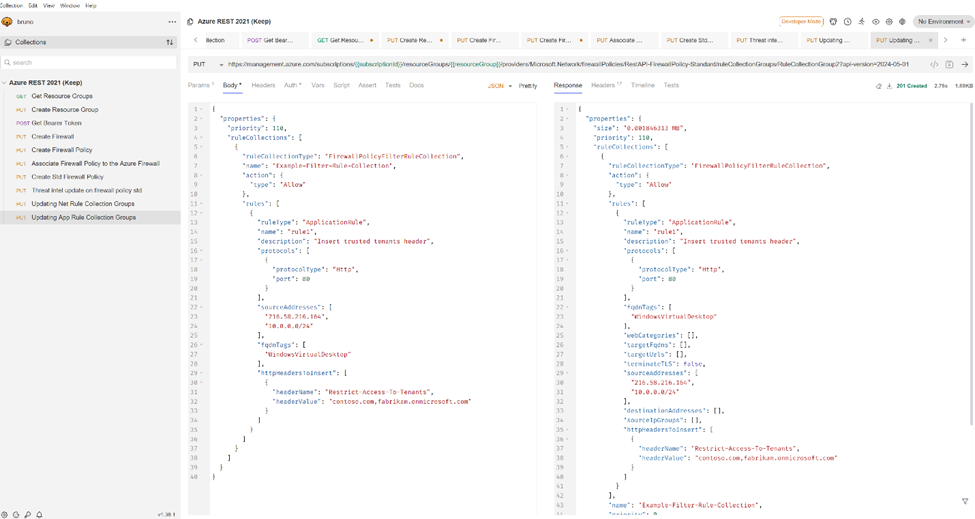
Task: Switch to the POST Get Bear... tab
Action: click(274, 40)
